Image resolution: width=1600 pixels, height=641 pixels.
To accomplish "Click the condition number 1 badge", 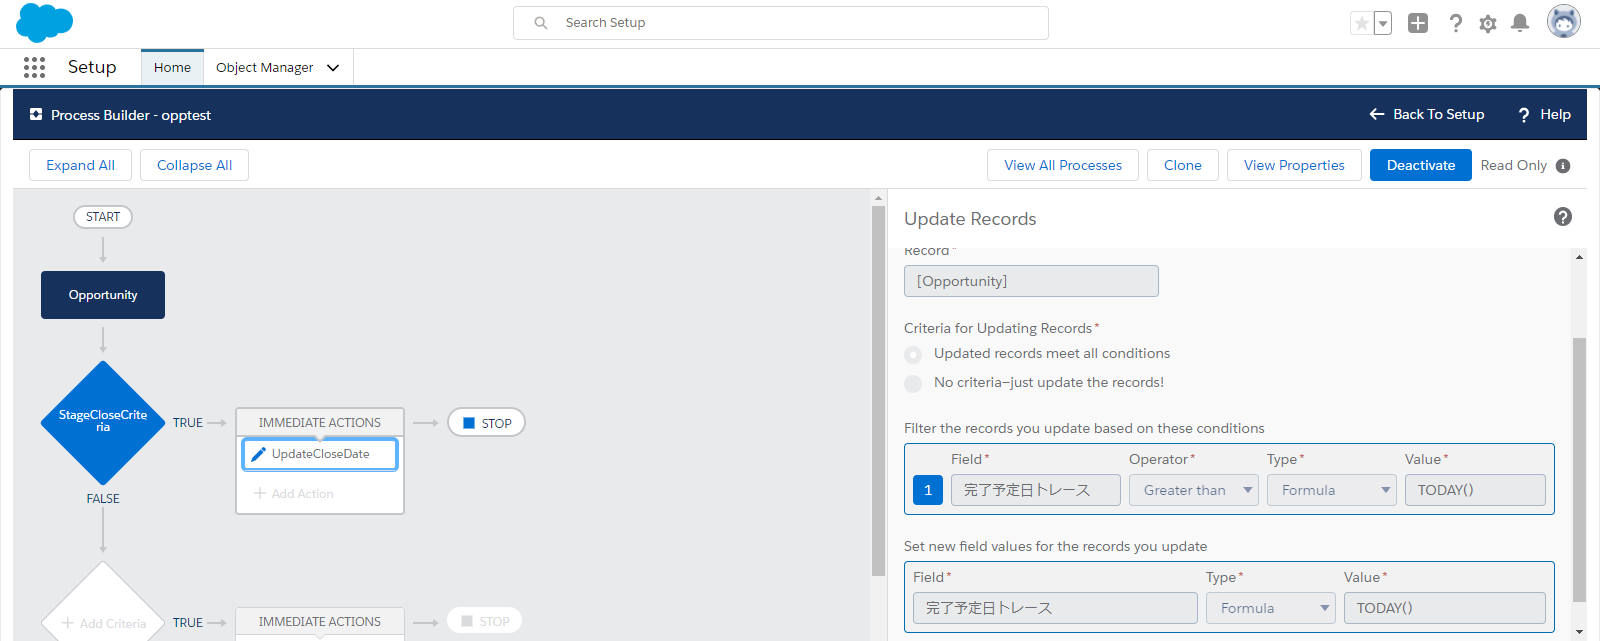I will [928, 490].
